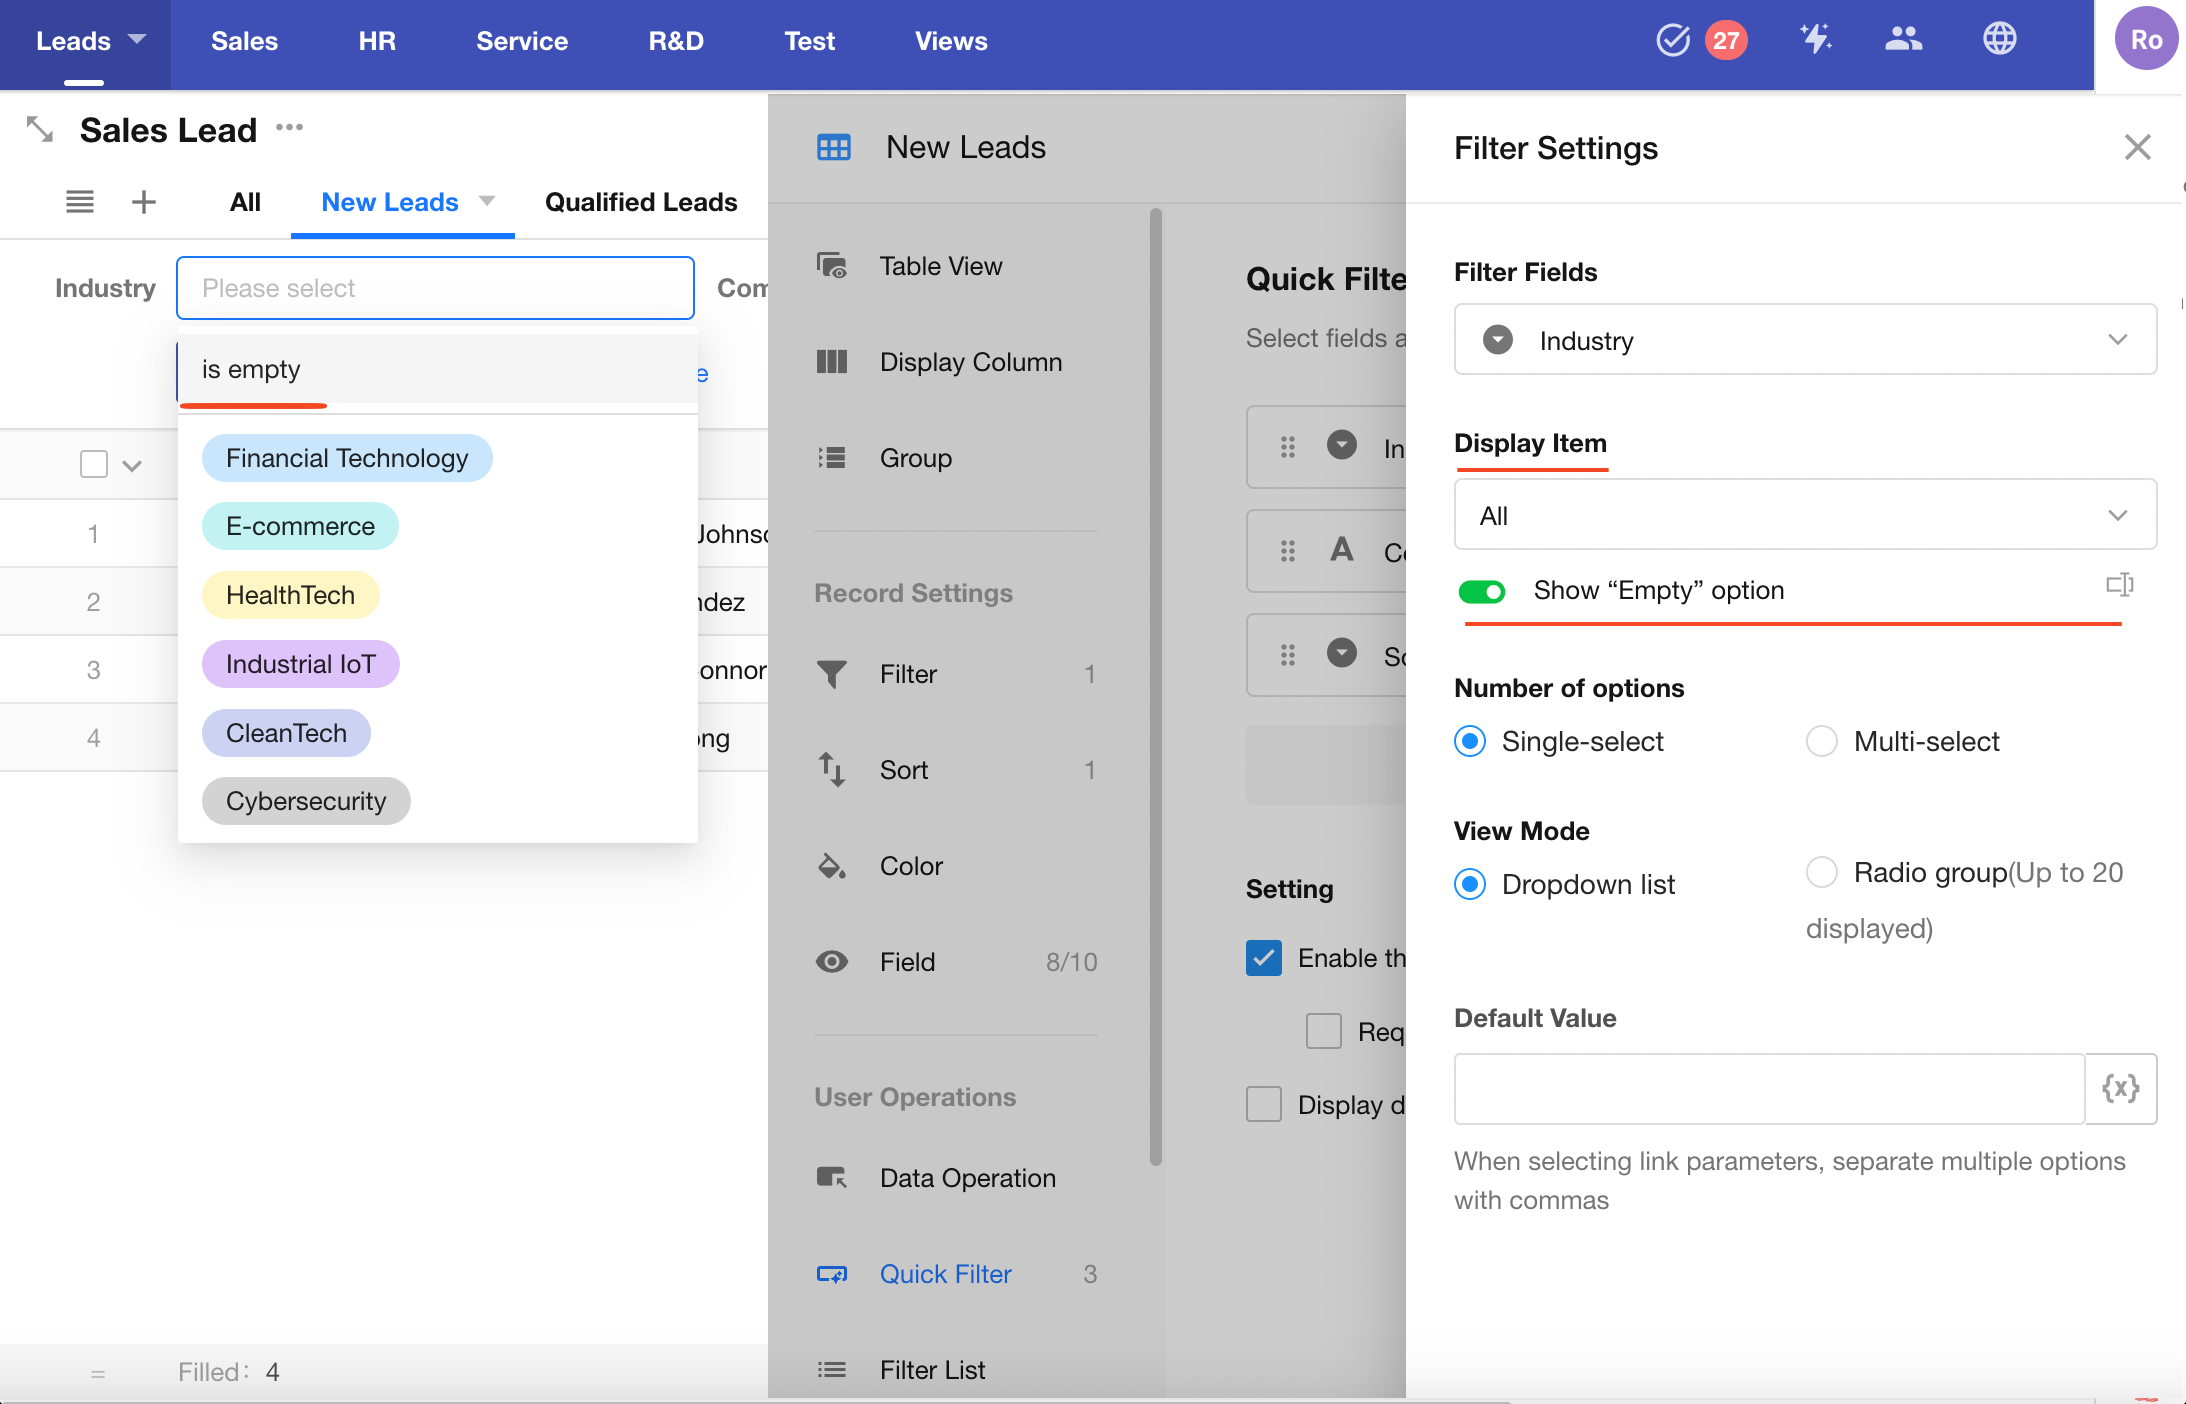Image resolution: width=2186 pixels, height=1404 pixels.
Task: Click the collapse arrows next to Sales Lead
Action: (39, 129)
